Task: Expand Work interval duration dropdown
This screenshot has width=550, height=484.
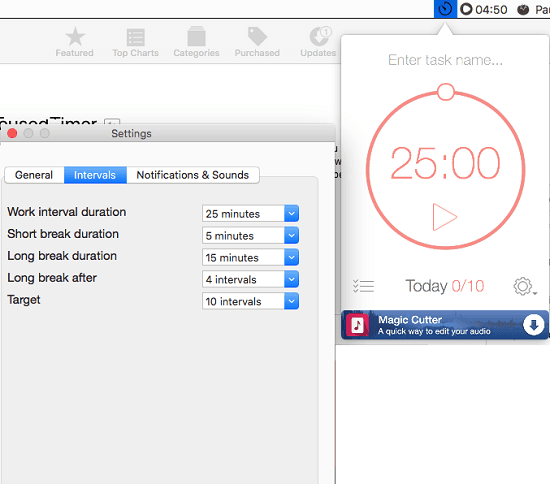Action: (250, 214)
